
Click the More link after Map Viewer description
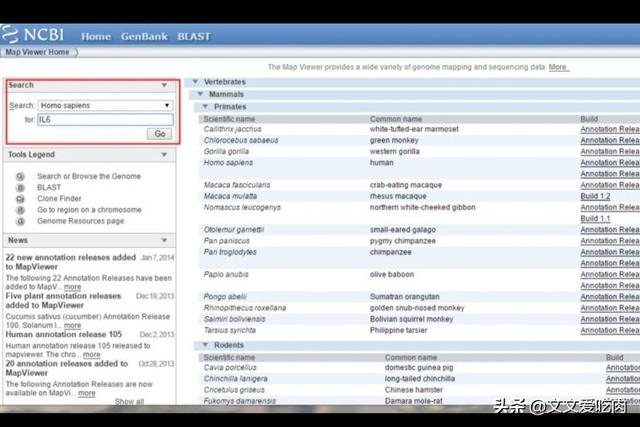(558, 67)
